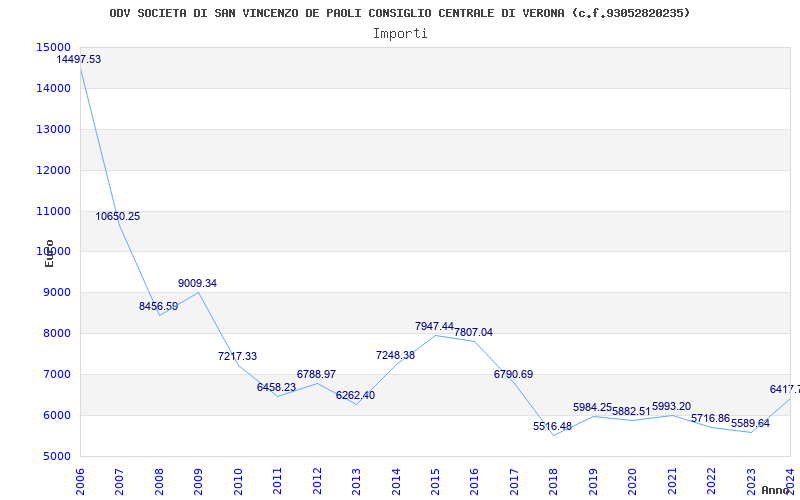Select the 7217.33 data label
The height and width of the screenshot is (500, 800).
[x=237, y=357]
